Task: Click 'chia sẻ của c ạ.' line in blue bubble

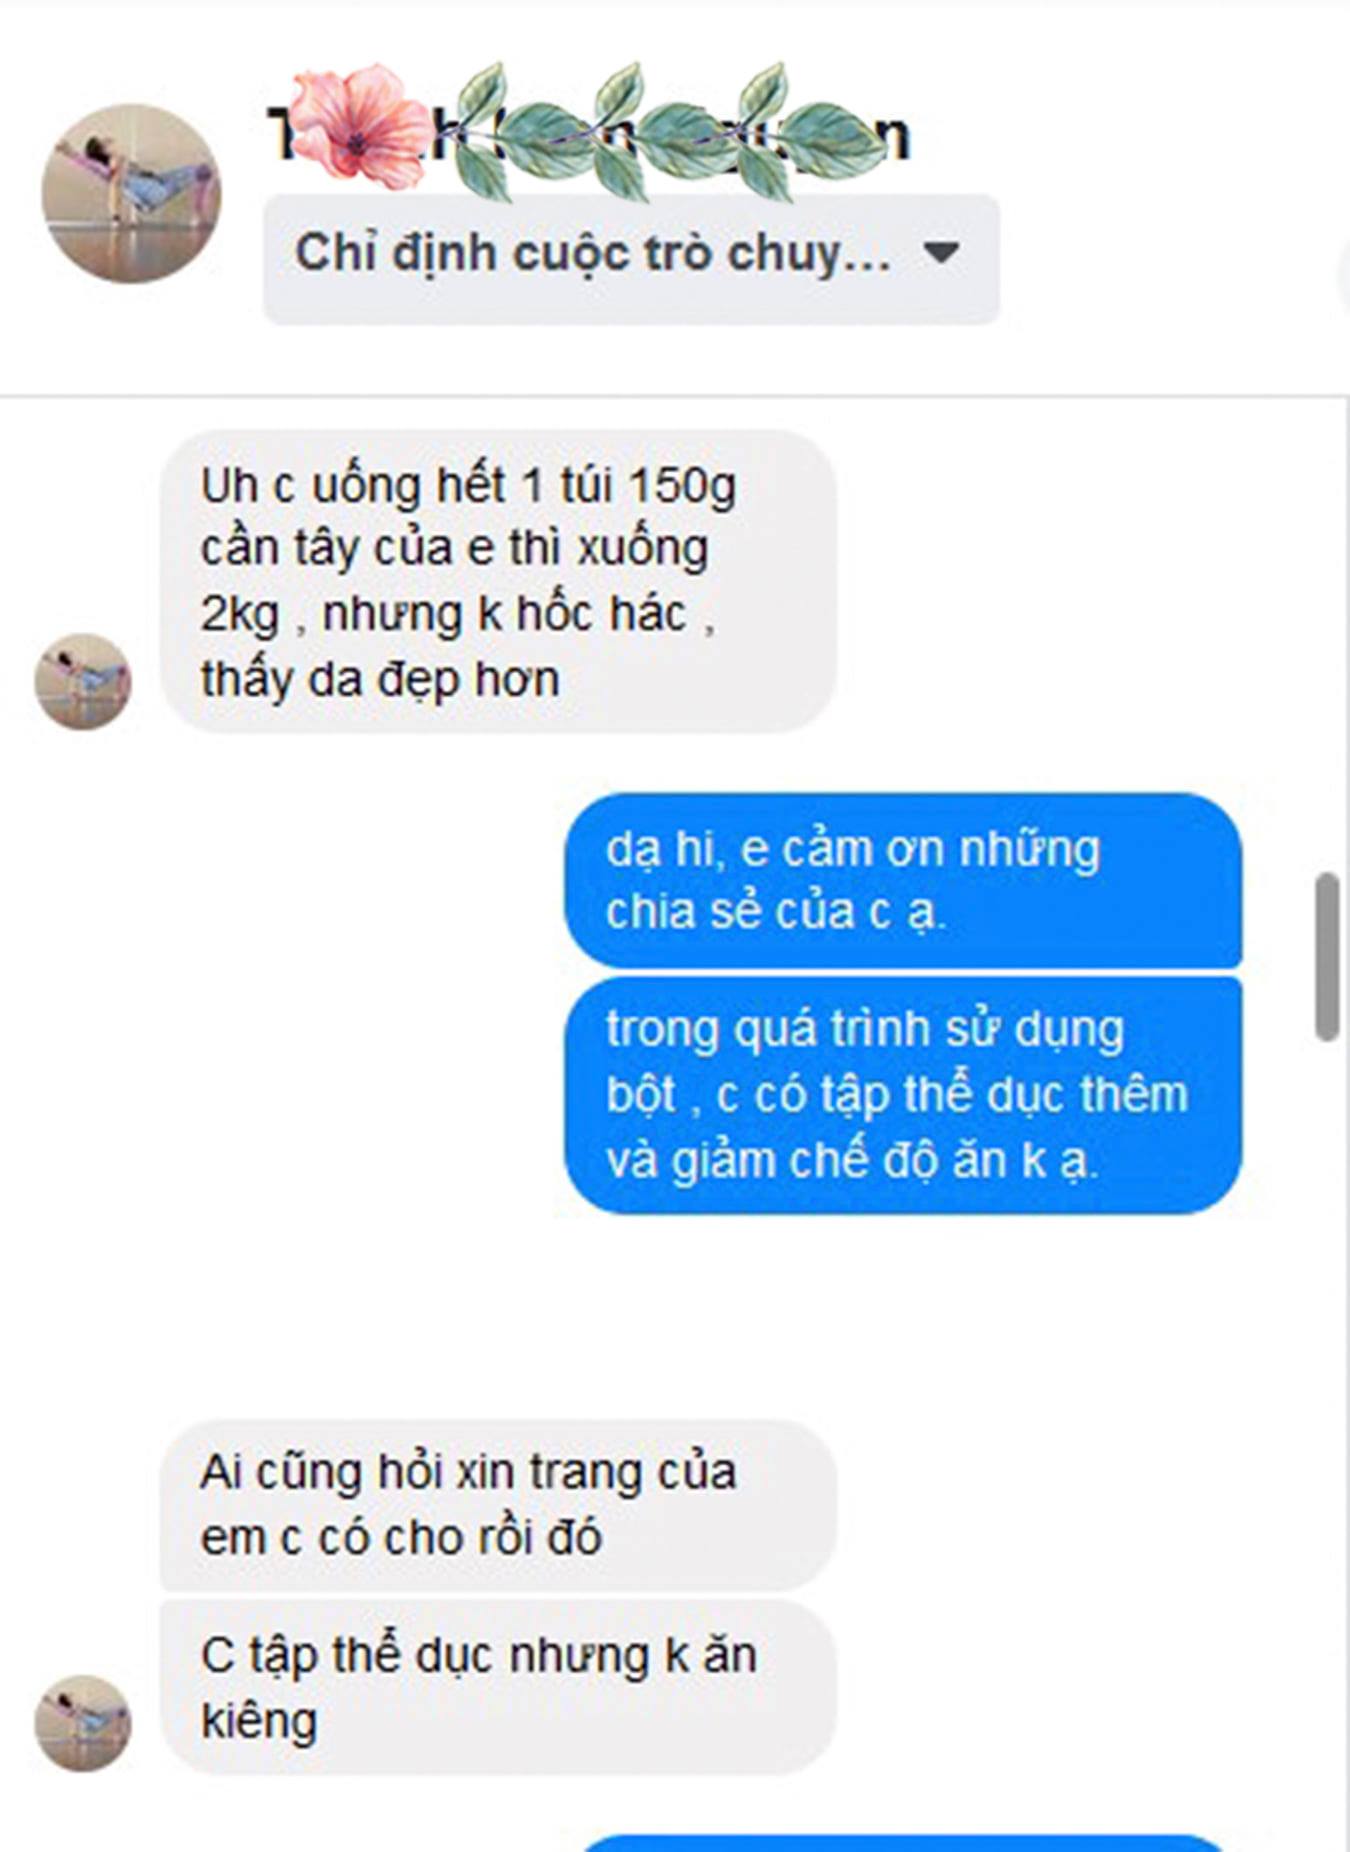Action: pos(775,912)
